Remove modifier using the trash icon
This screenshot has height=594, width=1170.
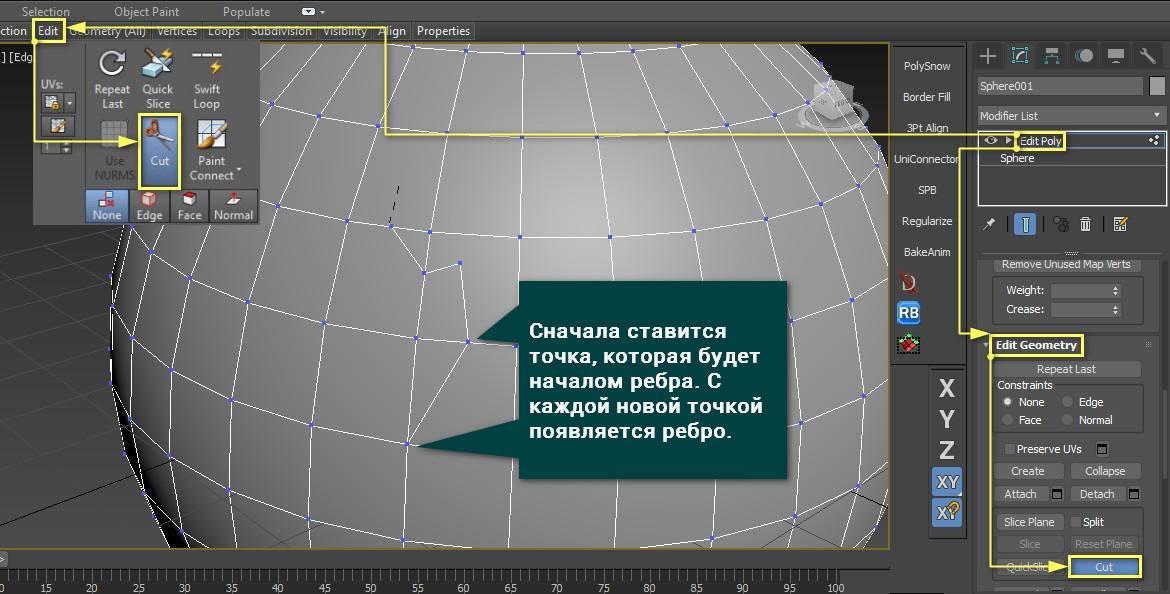pos(1085,224)
